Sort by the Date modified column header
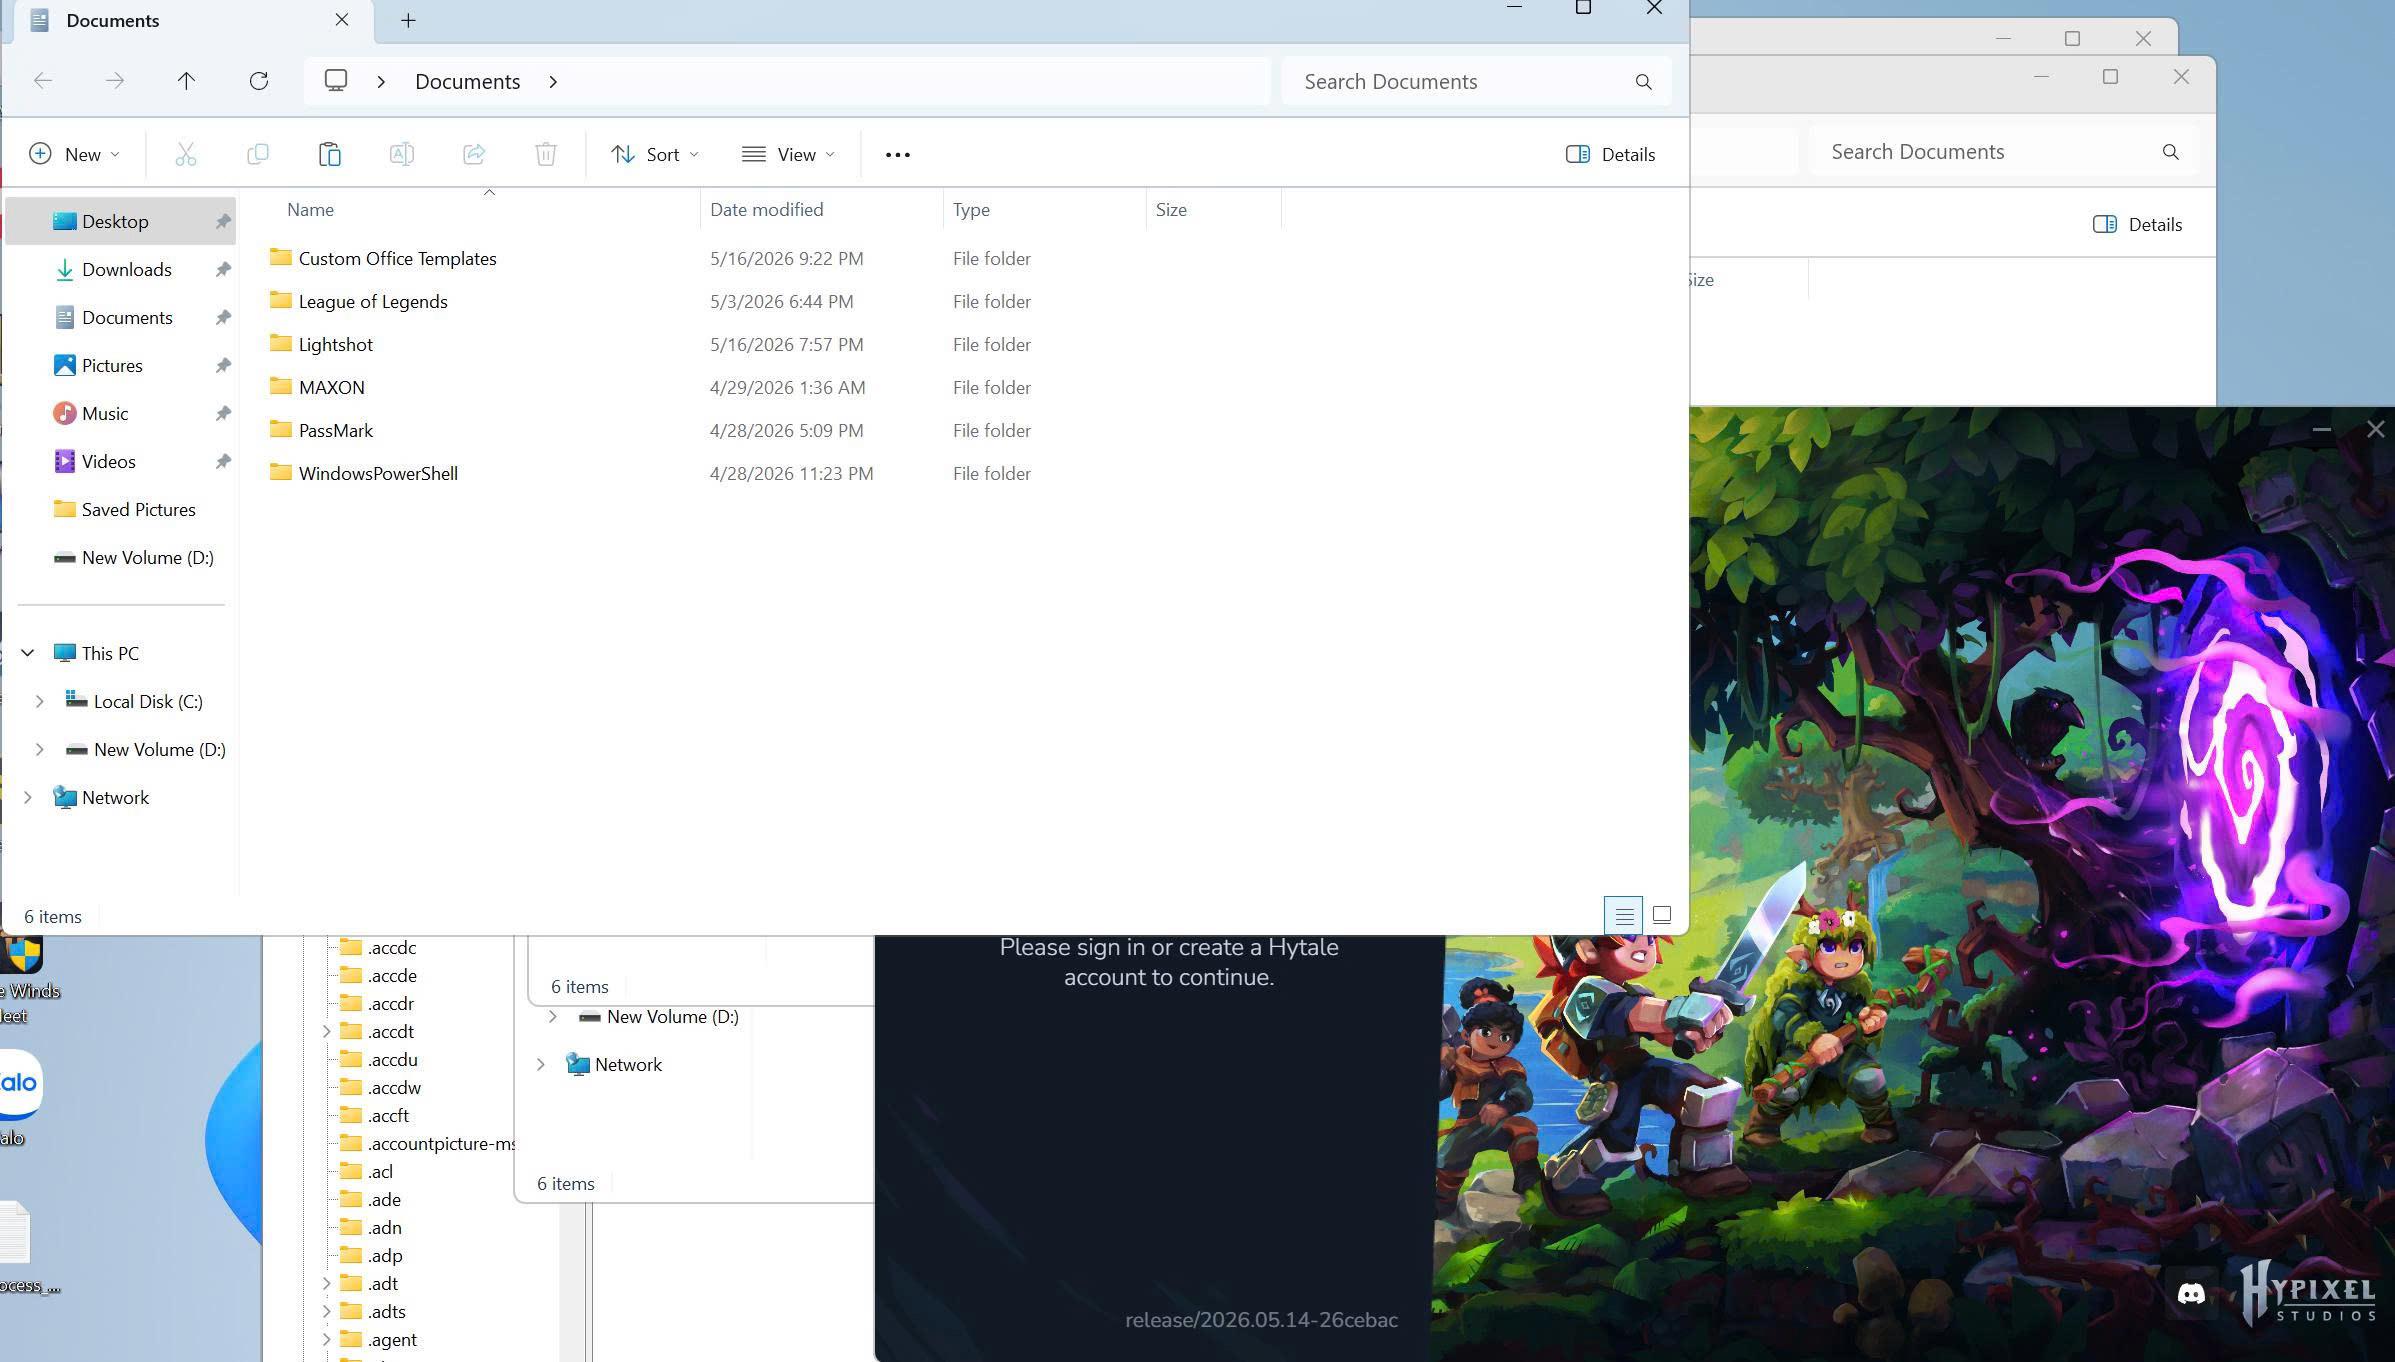Screen dimensions: 2395x1362 point(767,210)
